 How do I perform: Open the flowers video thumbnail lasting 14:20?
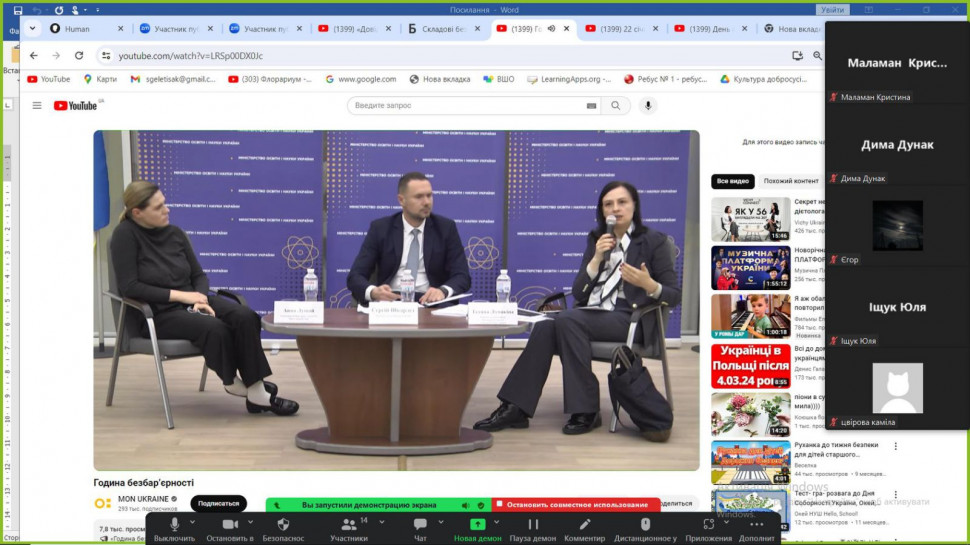750,414
